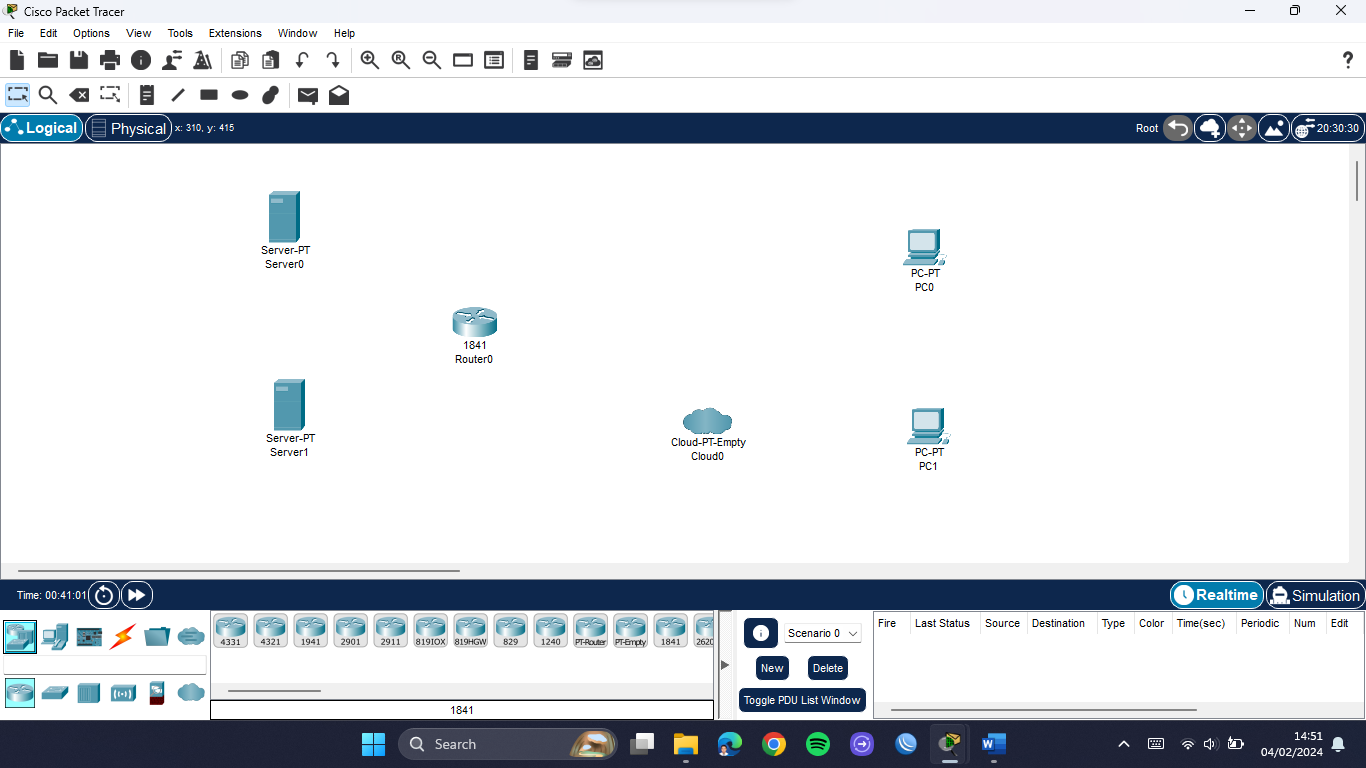Click the Delete scenario button
The height and width of the screenshot is (768, 1366).
pos(828,668)
